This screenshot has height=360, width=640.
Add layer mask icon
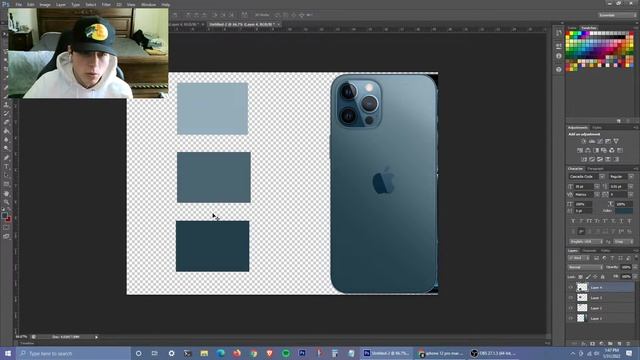593,344
